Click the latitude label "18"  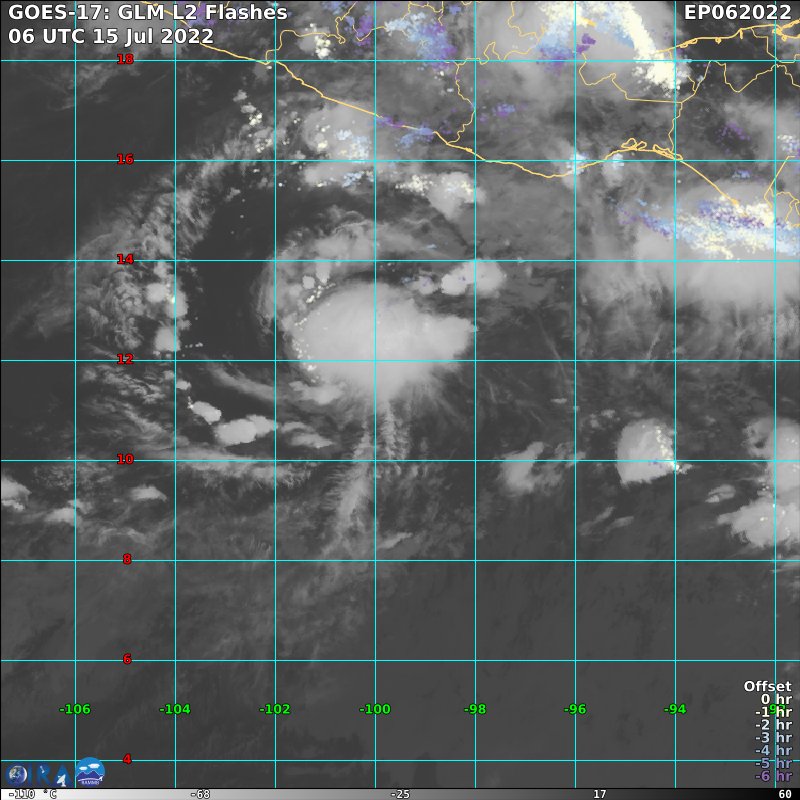[x=125, y=59]
